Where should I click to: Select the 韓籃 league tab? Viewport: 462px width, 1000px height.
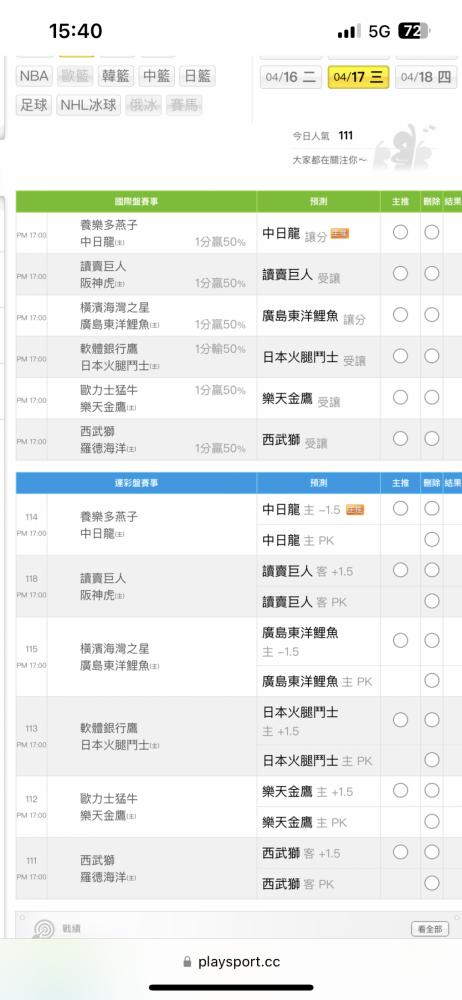click(x=116, y=77)
